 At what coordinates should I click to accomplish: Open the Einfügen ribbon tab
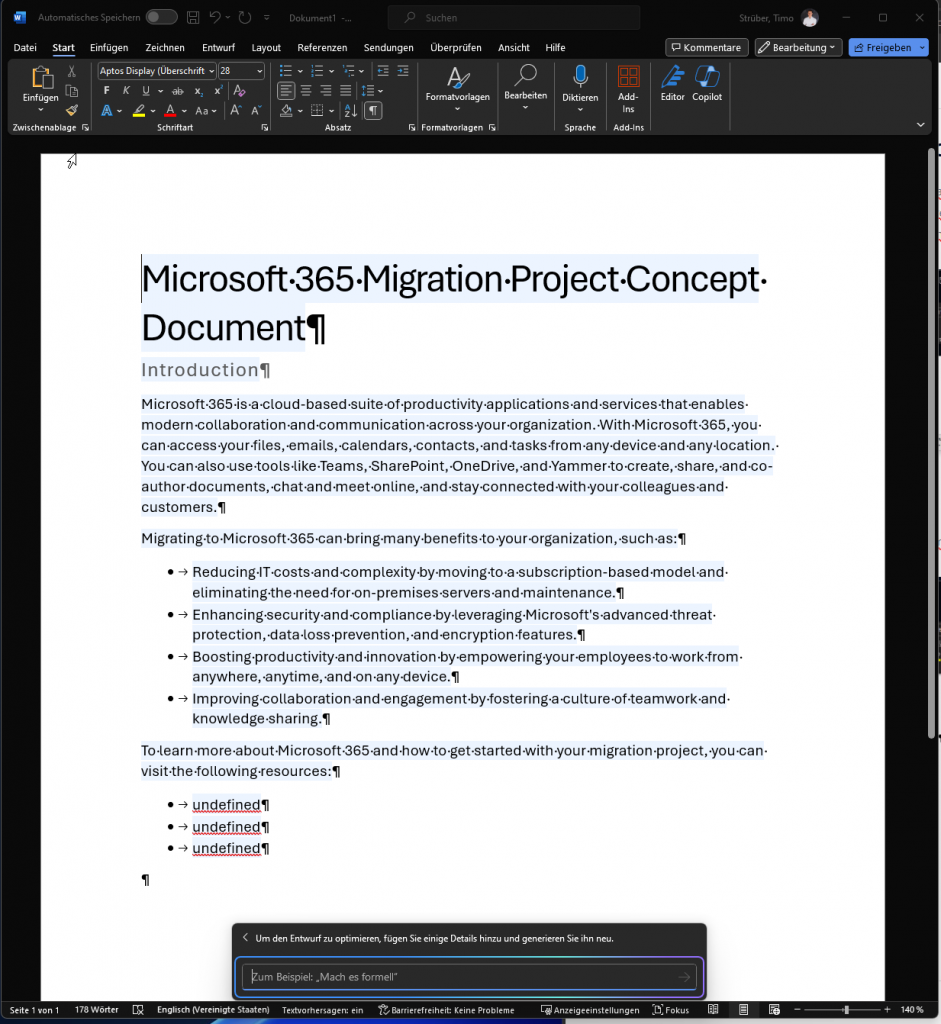point(109,47)
